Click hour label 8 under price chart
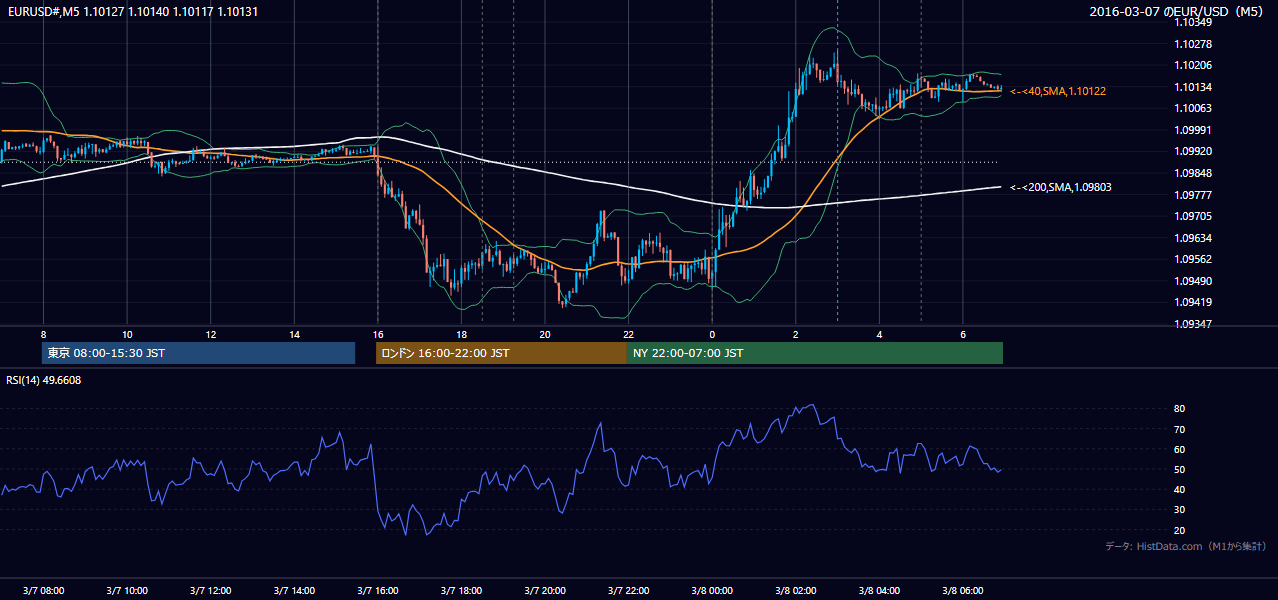1278x600 pixels. tap(43, 334)
